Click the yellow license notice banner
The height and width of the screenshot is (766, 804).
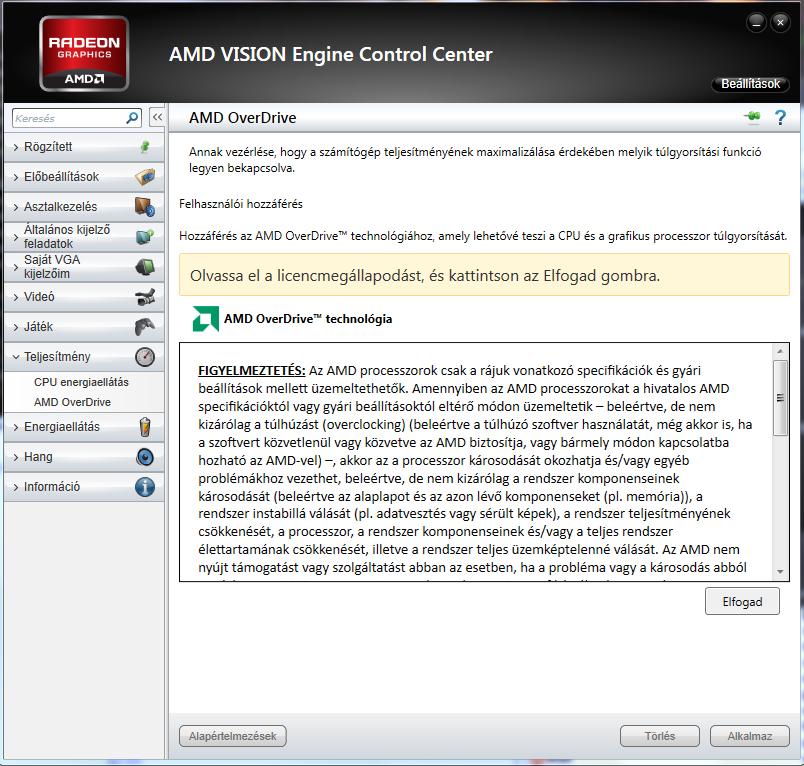(x=484, y=275)
